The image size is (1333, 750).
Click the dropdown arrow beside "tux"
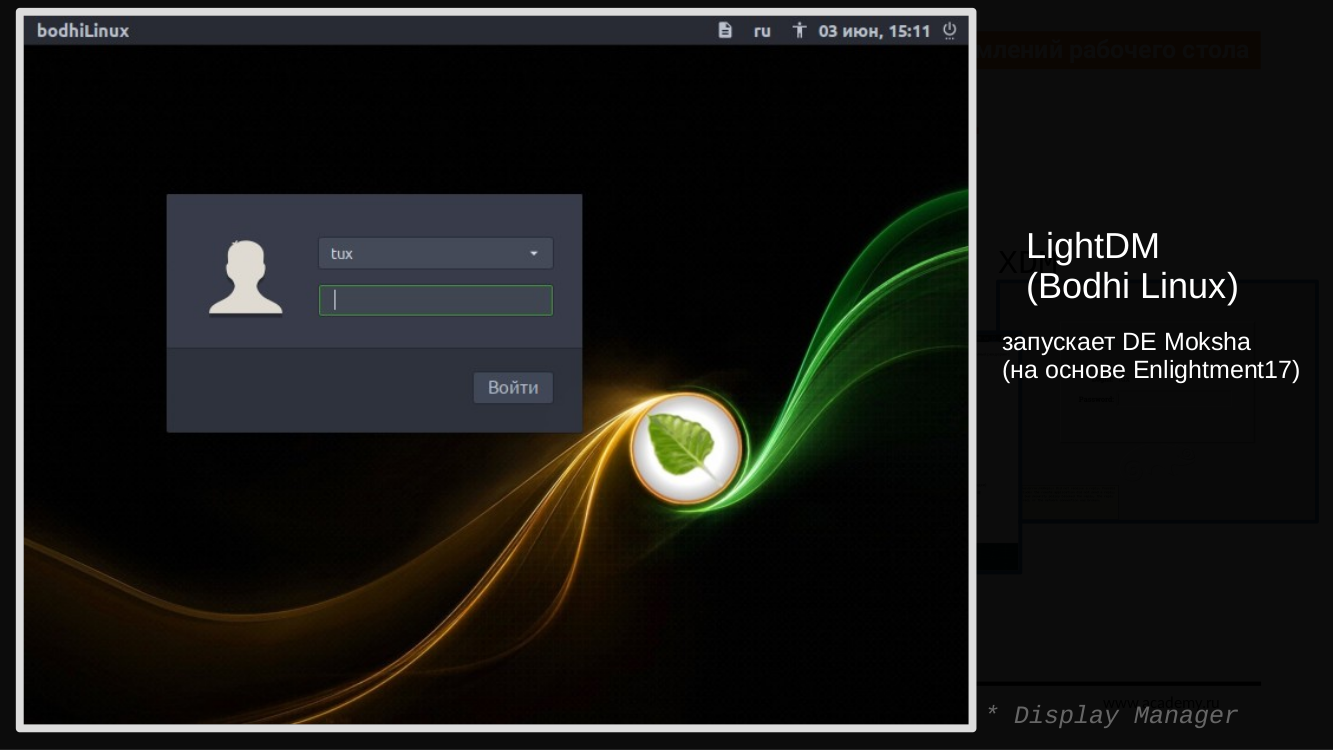[534, 253]
